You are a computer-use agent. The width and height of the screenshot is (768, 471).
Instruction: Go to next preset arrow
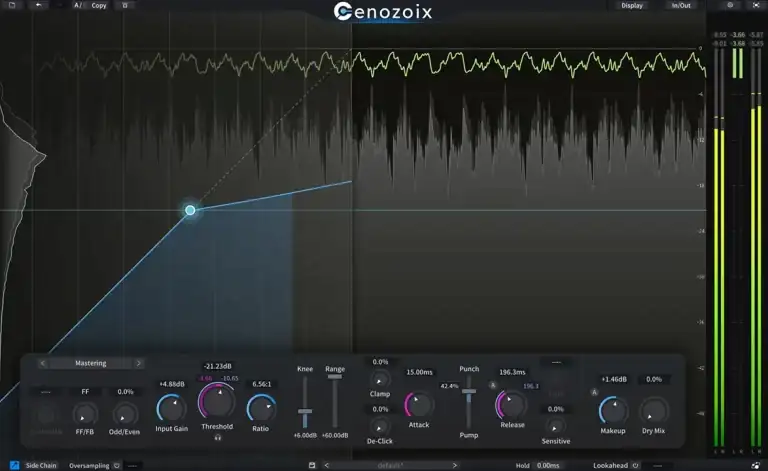(x=455, y=465)
